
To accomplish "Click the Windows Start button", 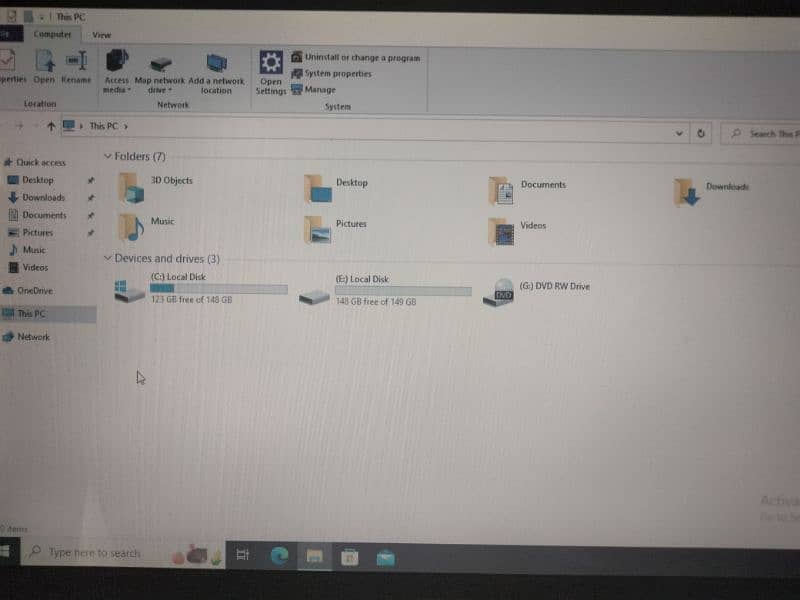I will (x=6, y=552).
